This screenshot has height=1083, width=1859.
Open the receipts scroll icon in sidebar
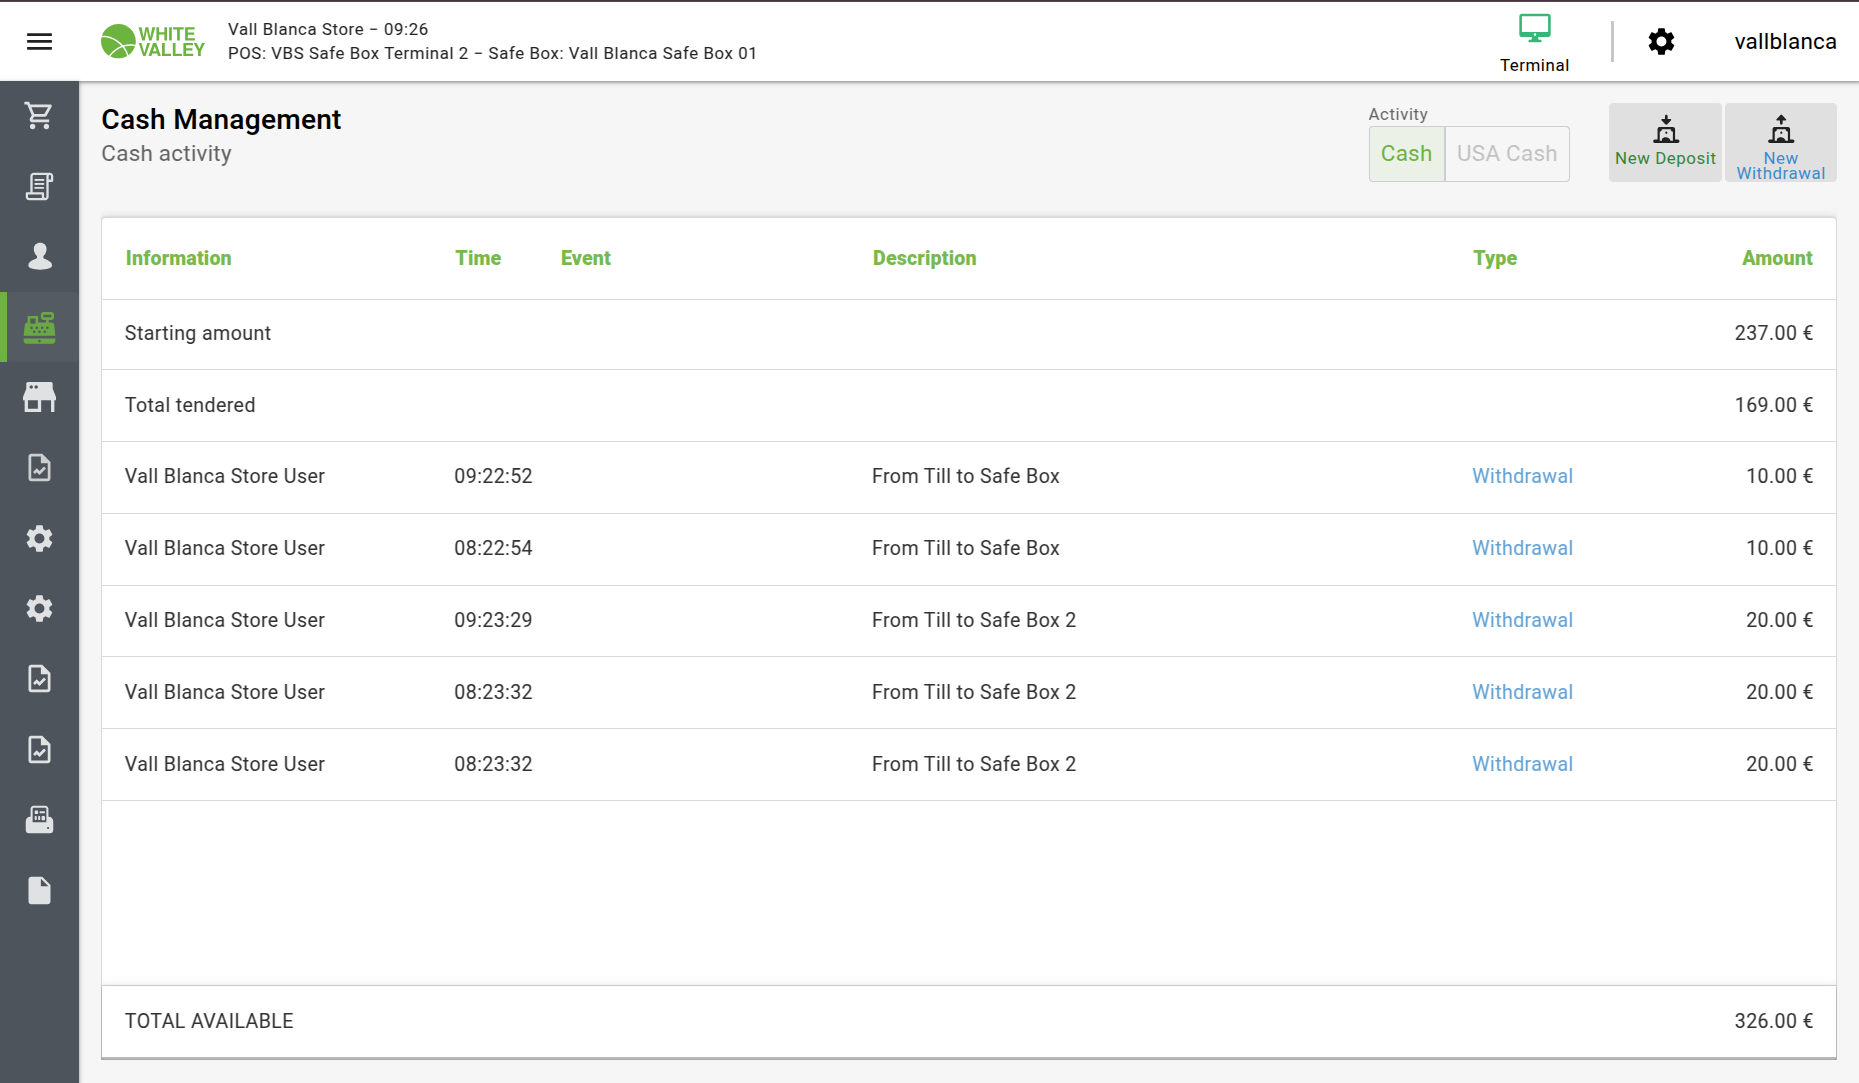pyautogui.click(x=39, y=186)
